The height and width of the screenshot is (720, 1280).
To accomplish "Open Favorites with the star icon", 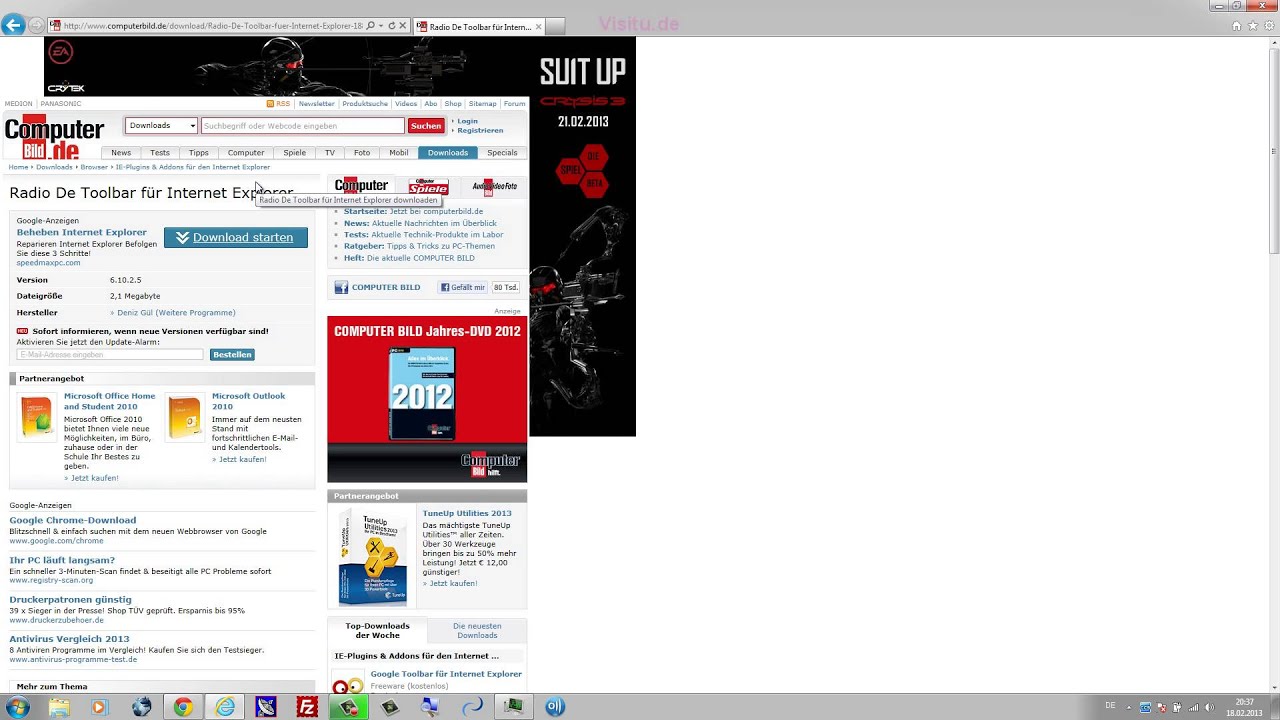I will (1252, 26).
